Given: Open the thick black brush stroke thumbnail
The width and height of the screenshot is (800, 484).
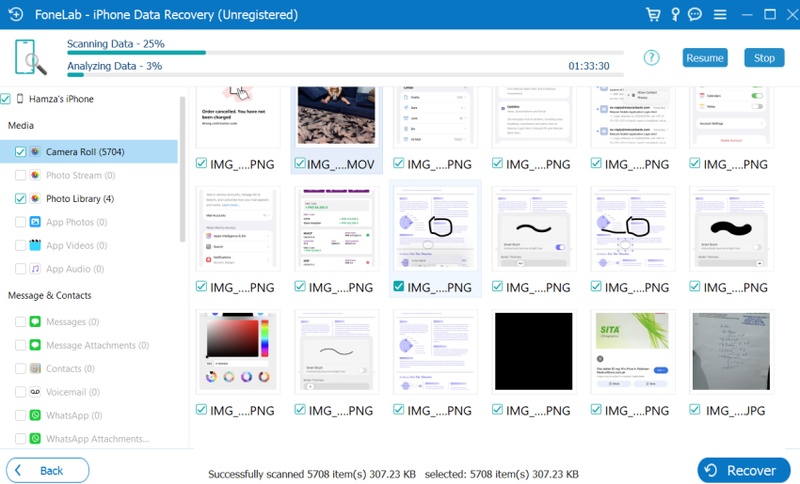Looking at the screenshot, I should [731, 228].
